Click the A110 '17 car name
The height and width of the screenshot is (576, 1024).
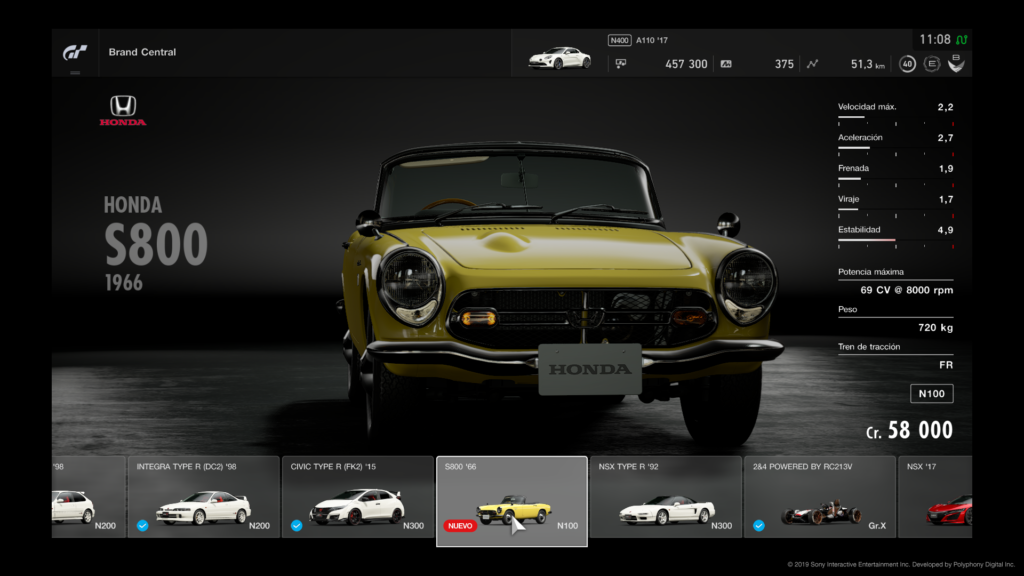652,40
